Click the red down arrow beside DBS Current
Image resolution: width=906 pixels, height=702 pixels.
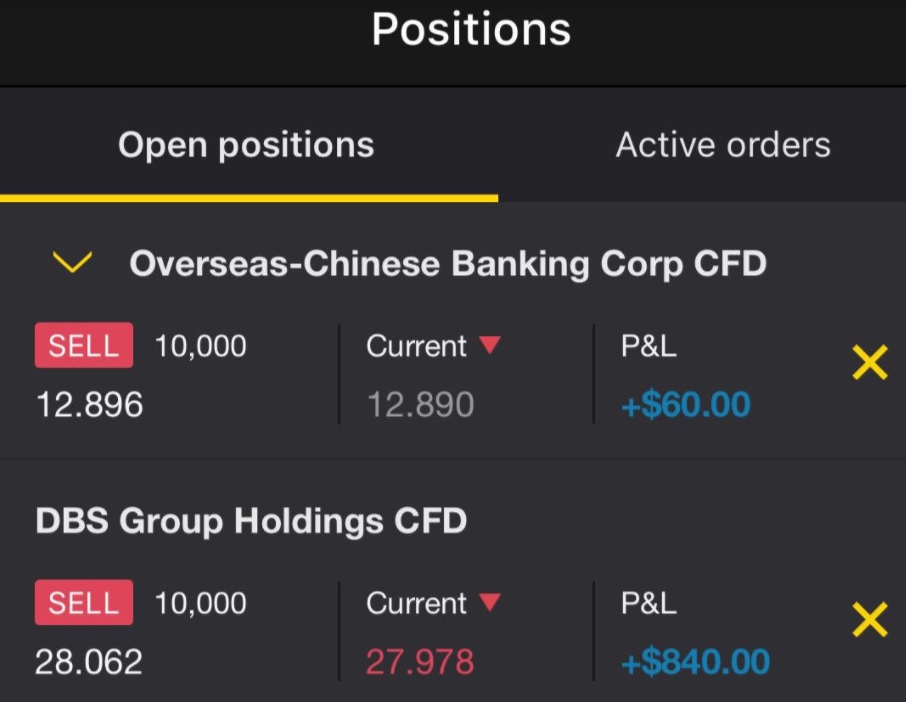[x=489, y=603]
